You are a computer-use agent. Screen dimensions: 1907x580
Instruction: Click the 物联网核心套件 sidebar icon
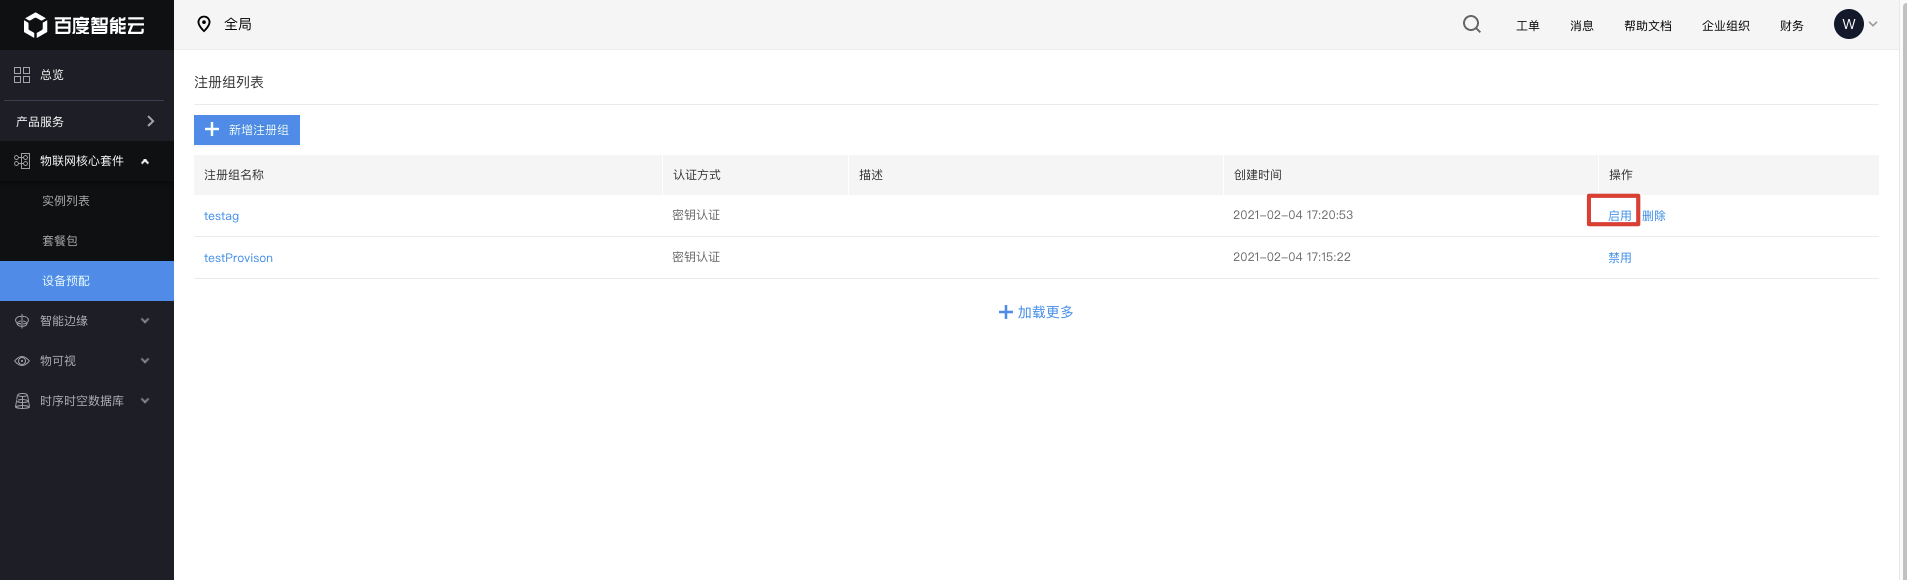point(22,161)
